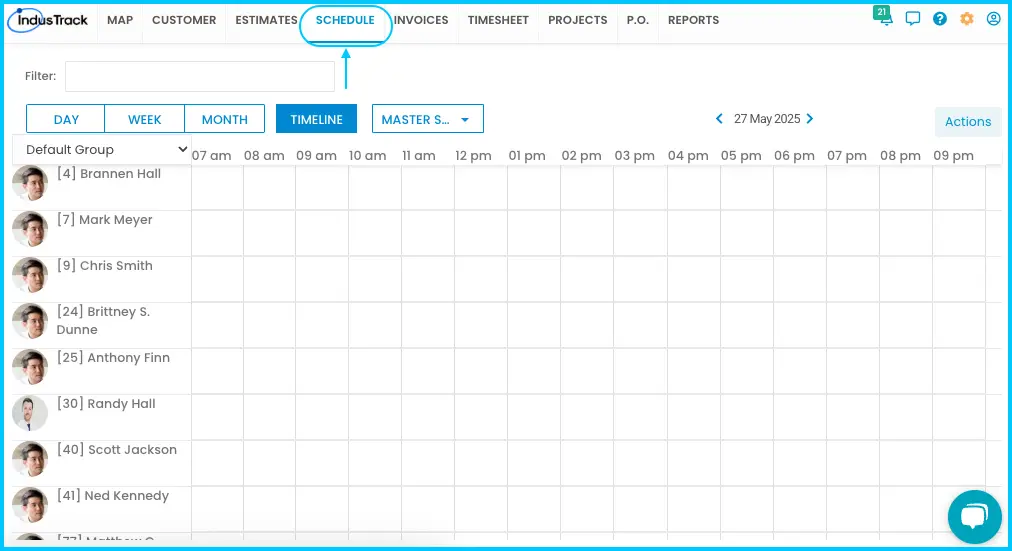1012x551 pixels.
Task: Open the P.O. menu
Action: (x=638, y=20)
